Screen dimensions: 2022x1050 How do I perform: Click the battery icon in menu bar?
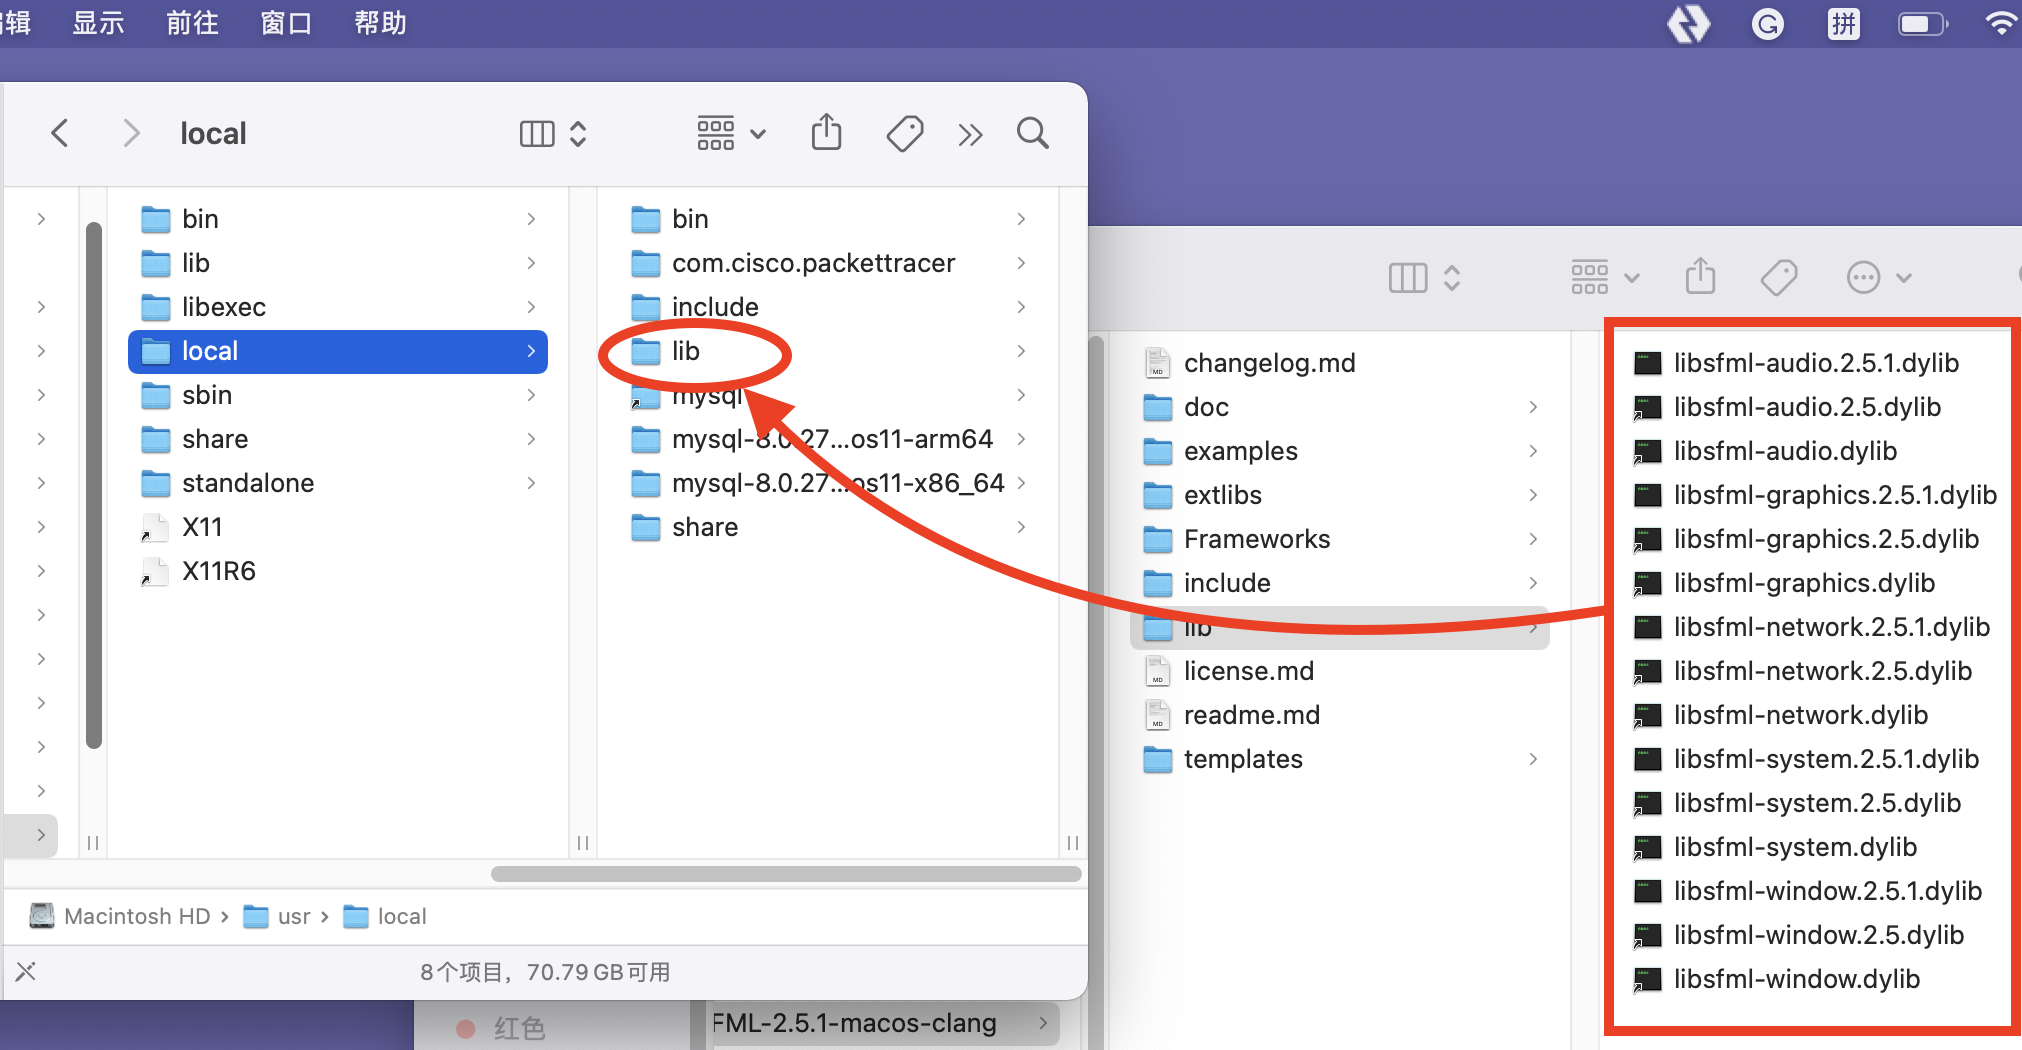(x=1922, y=23)
